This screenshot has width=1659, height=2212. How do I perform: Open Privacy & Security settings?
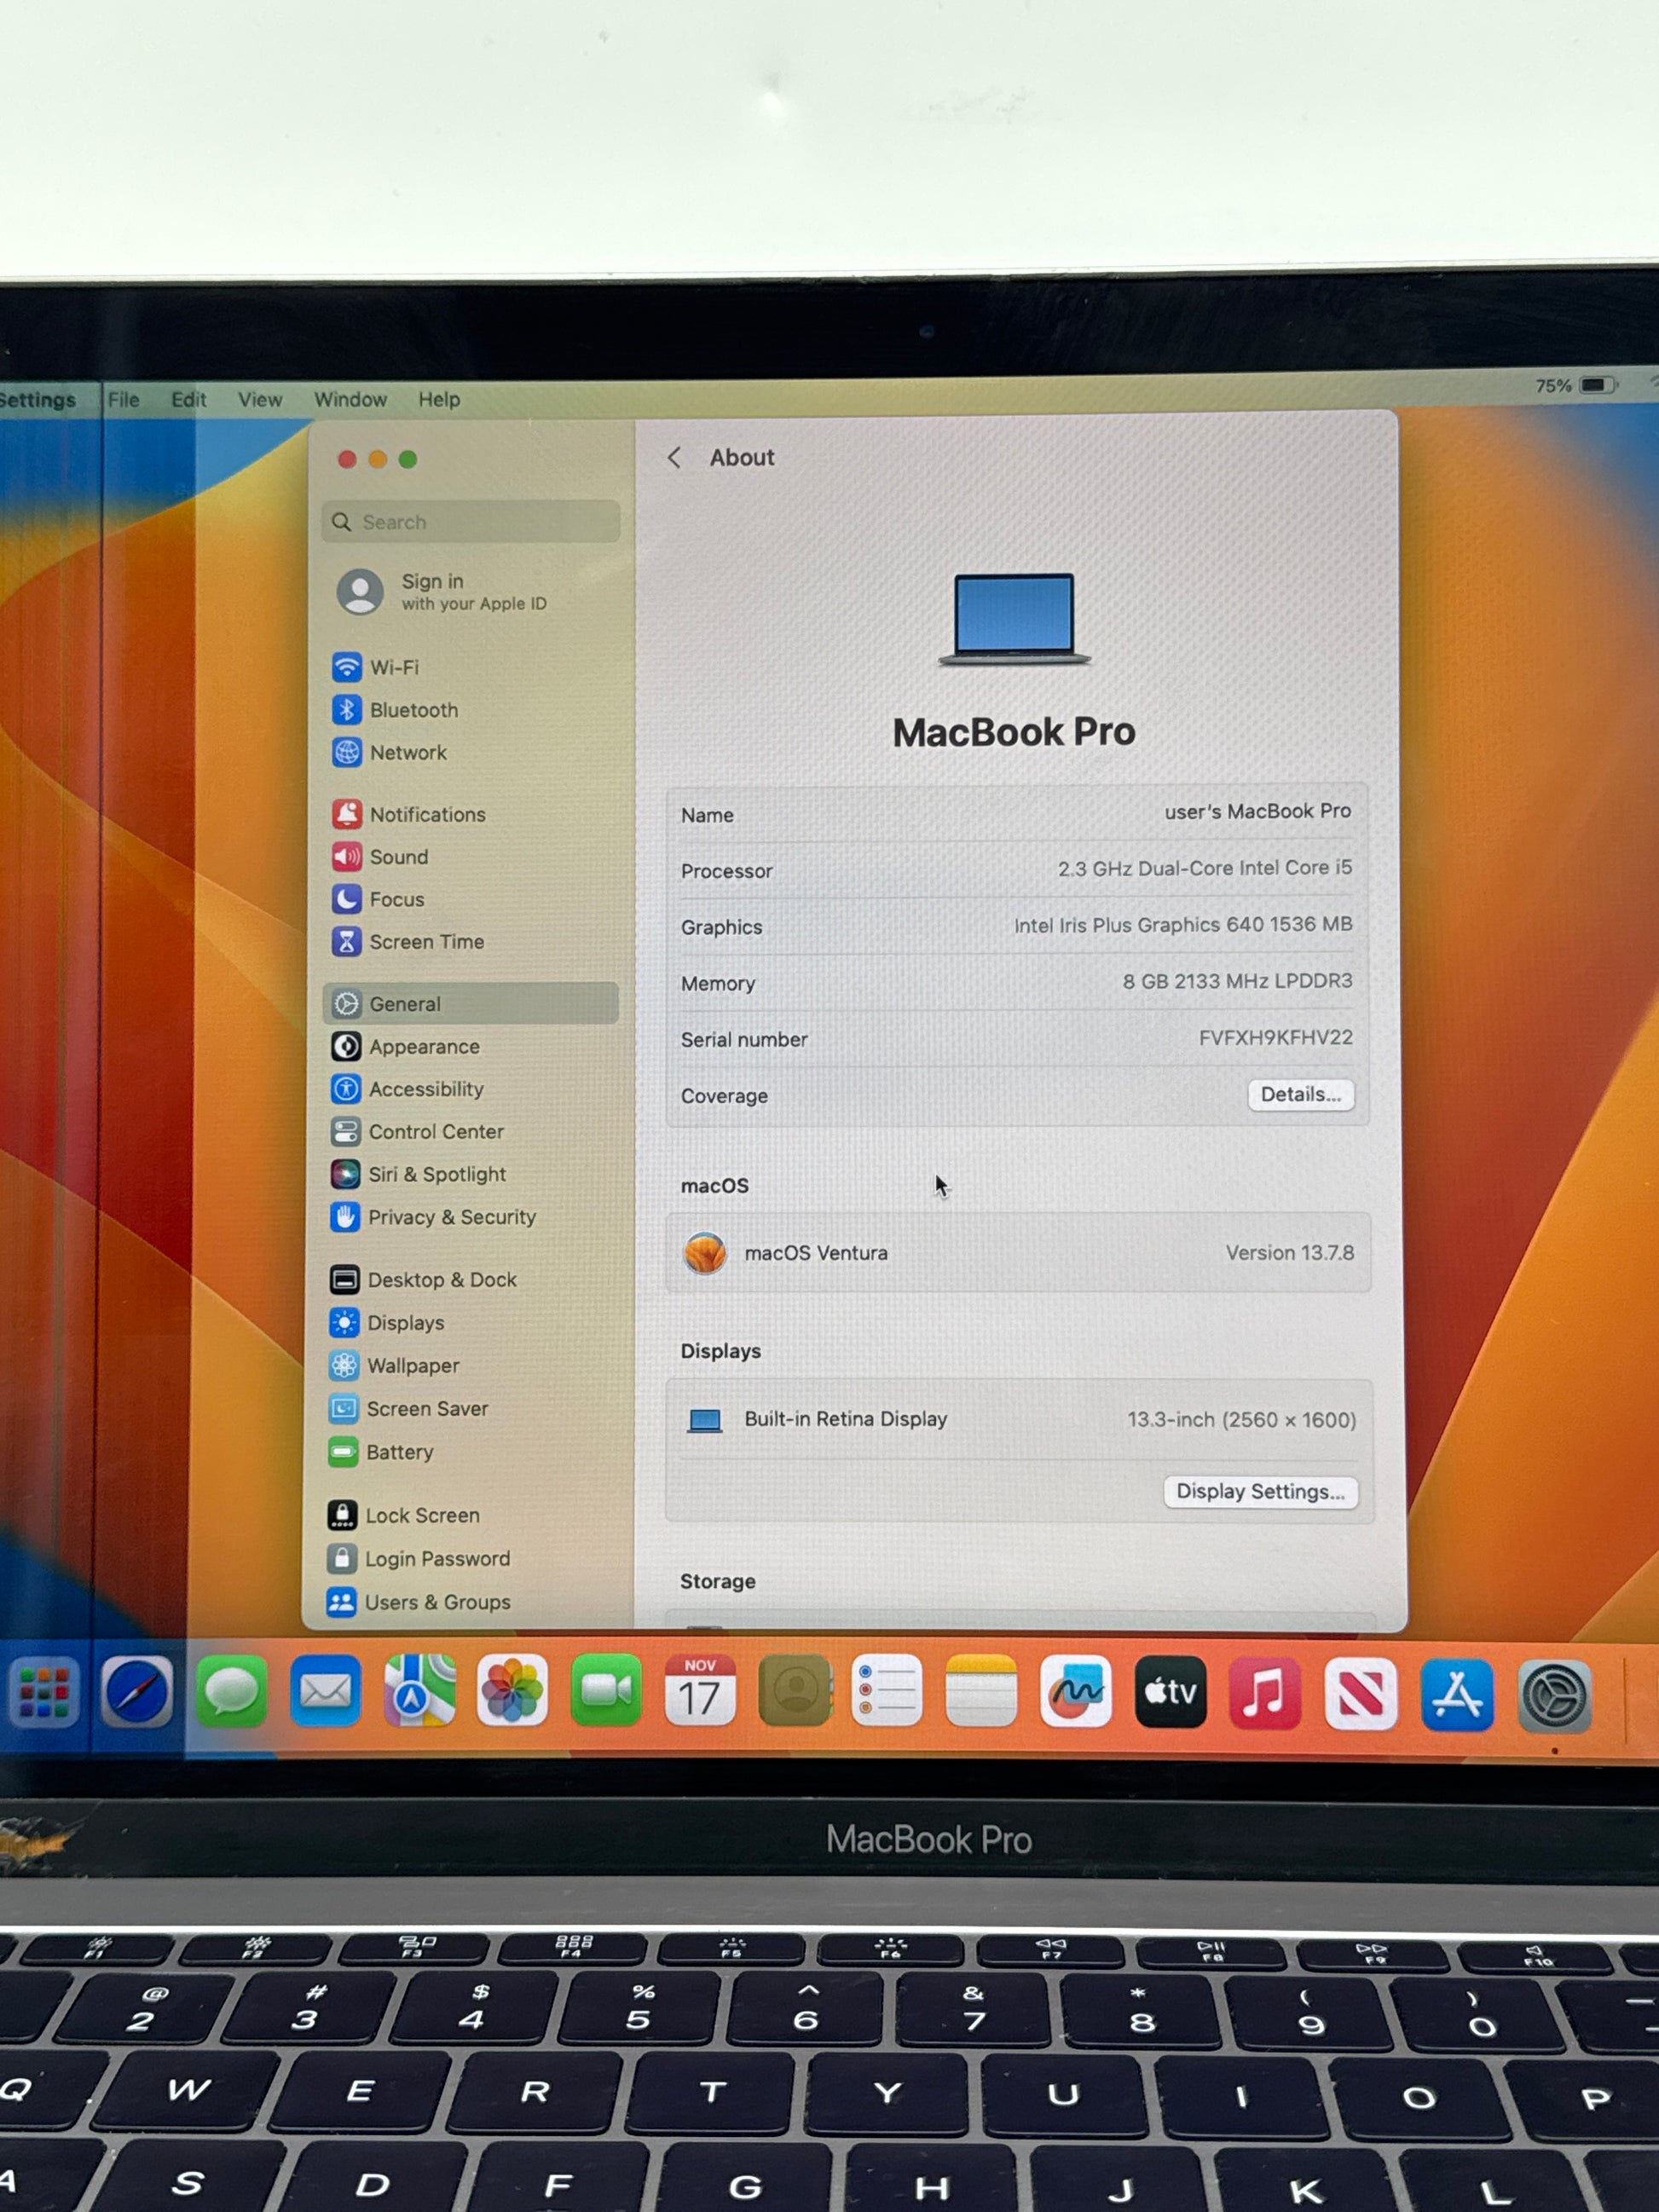click(451, 1217)
